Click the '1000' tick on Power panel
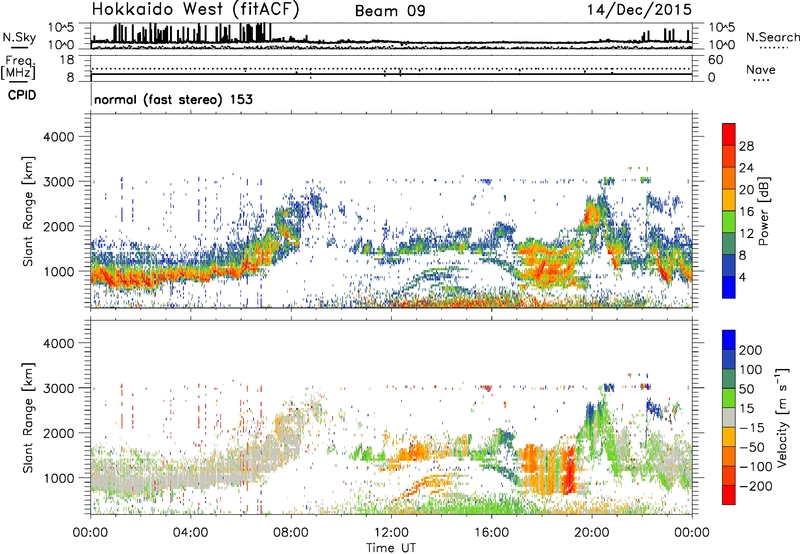This screenshot has width=800, height=554. (x=59, y=271)
